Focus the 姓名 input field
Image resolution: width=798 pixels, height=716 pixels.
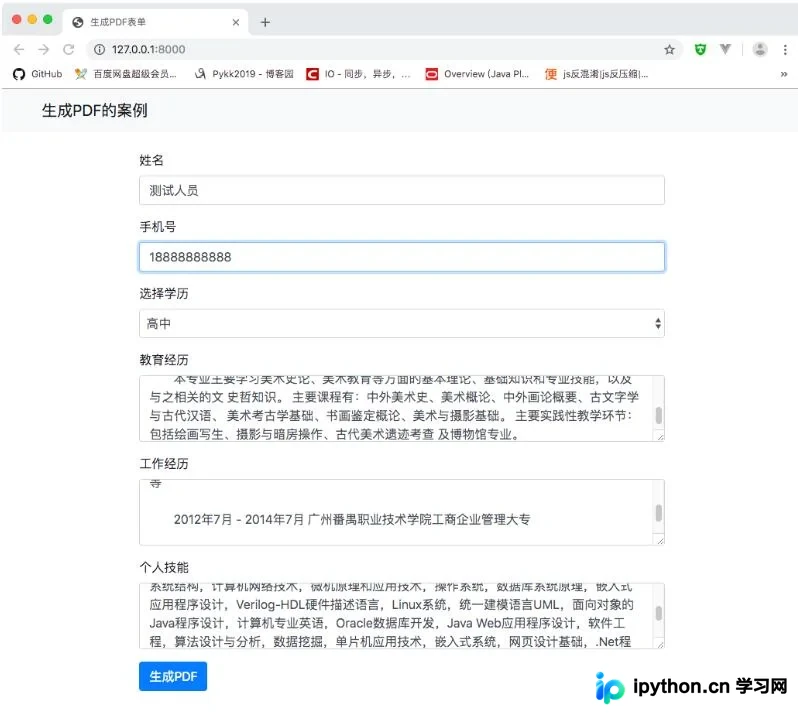[x=402, y=190]
